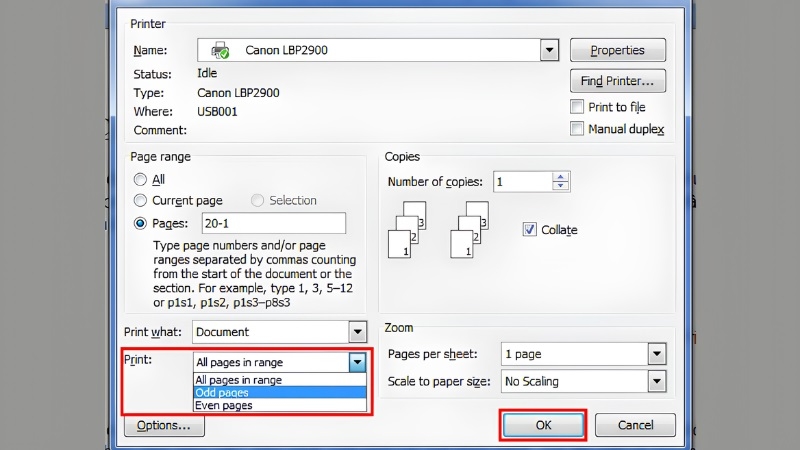Open the Pages per sheet dropdown
This screenshot has height=450, width=800.
(657, 354)
